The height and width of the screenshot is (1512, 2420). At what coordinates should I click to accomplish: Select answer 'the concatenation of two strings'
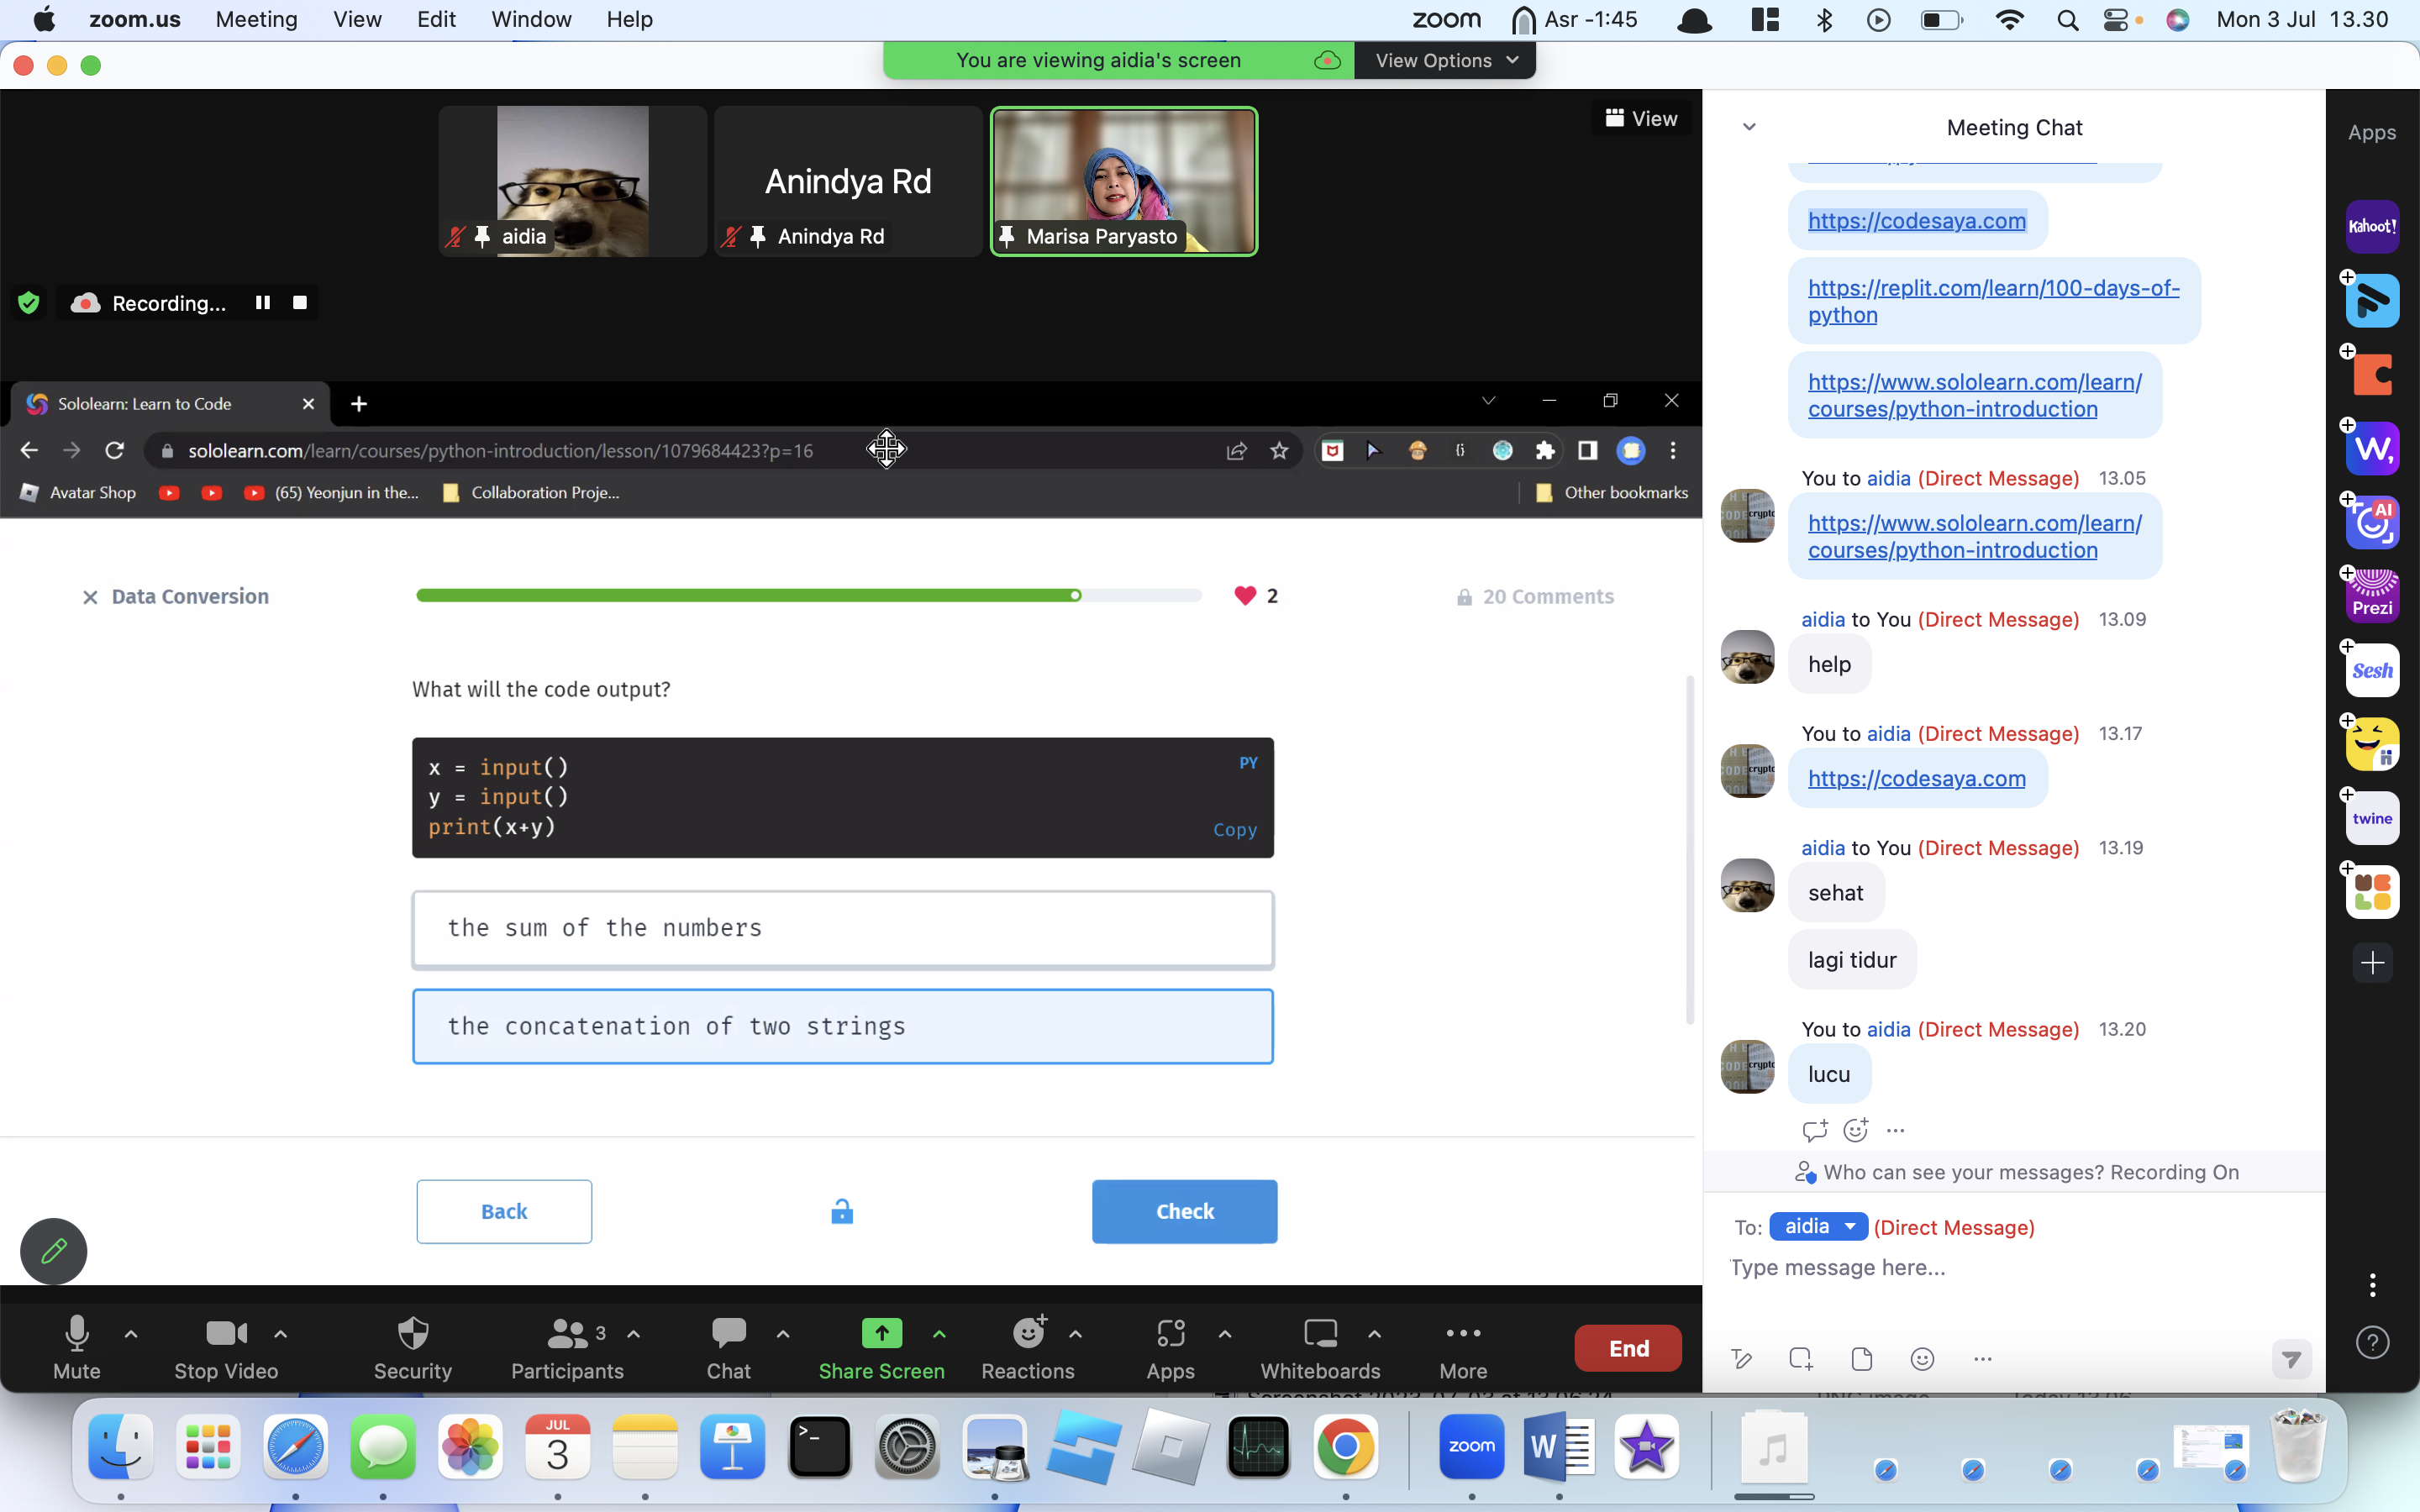843,1027
